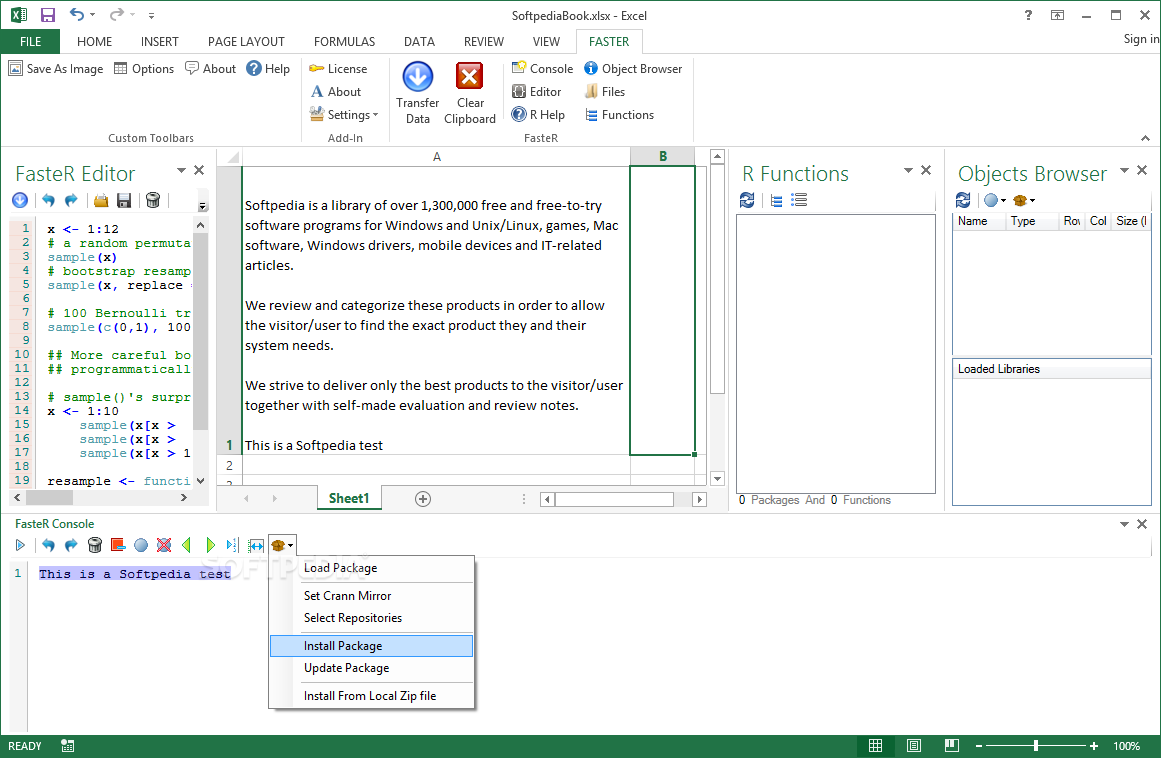This screenshot has width=1161, height=758.
Task: Click the zoom slider handle
Action: (1036, 746)
